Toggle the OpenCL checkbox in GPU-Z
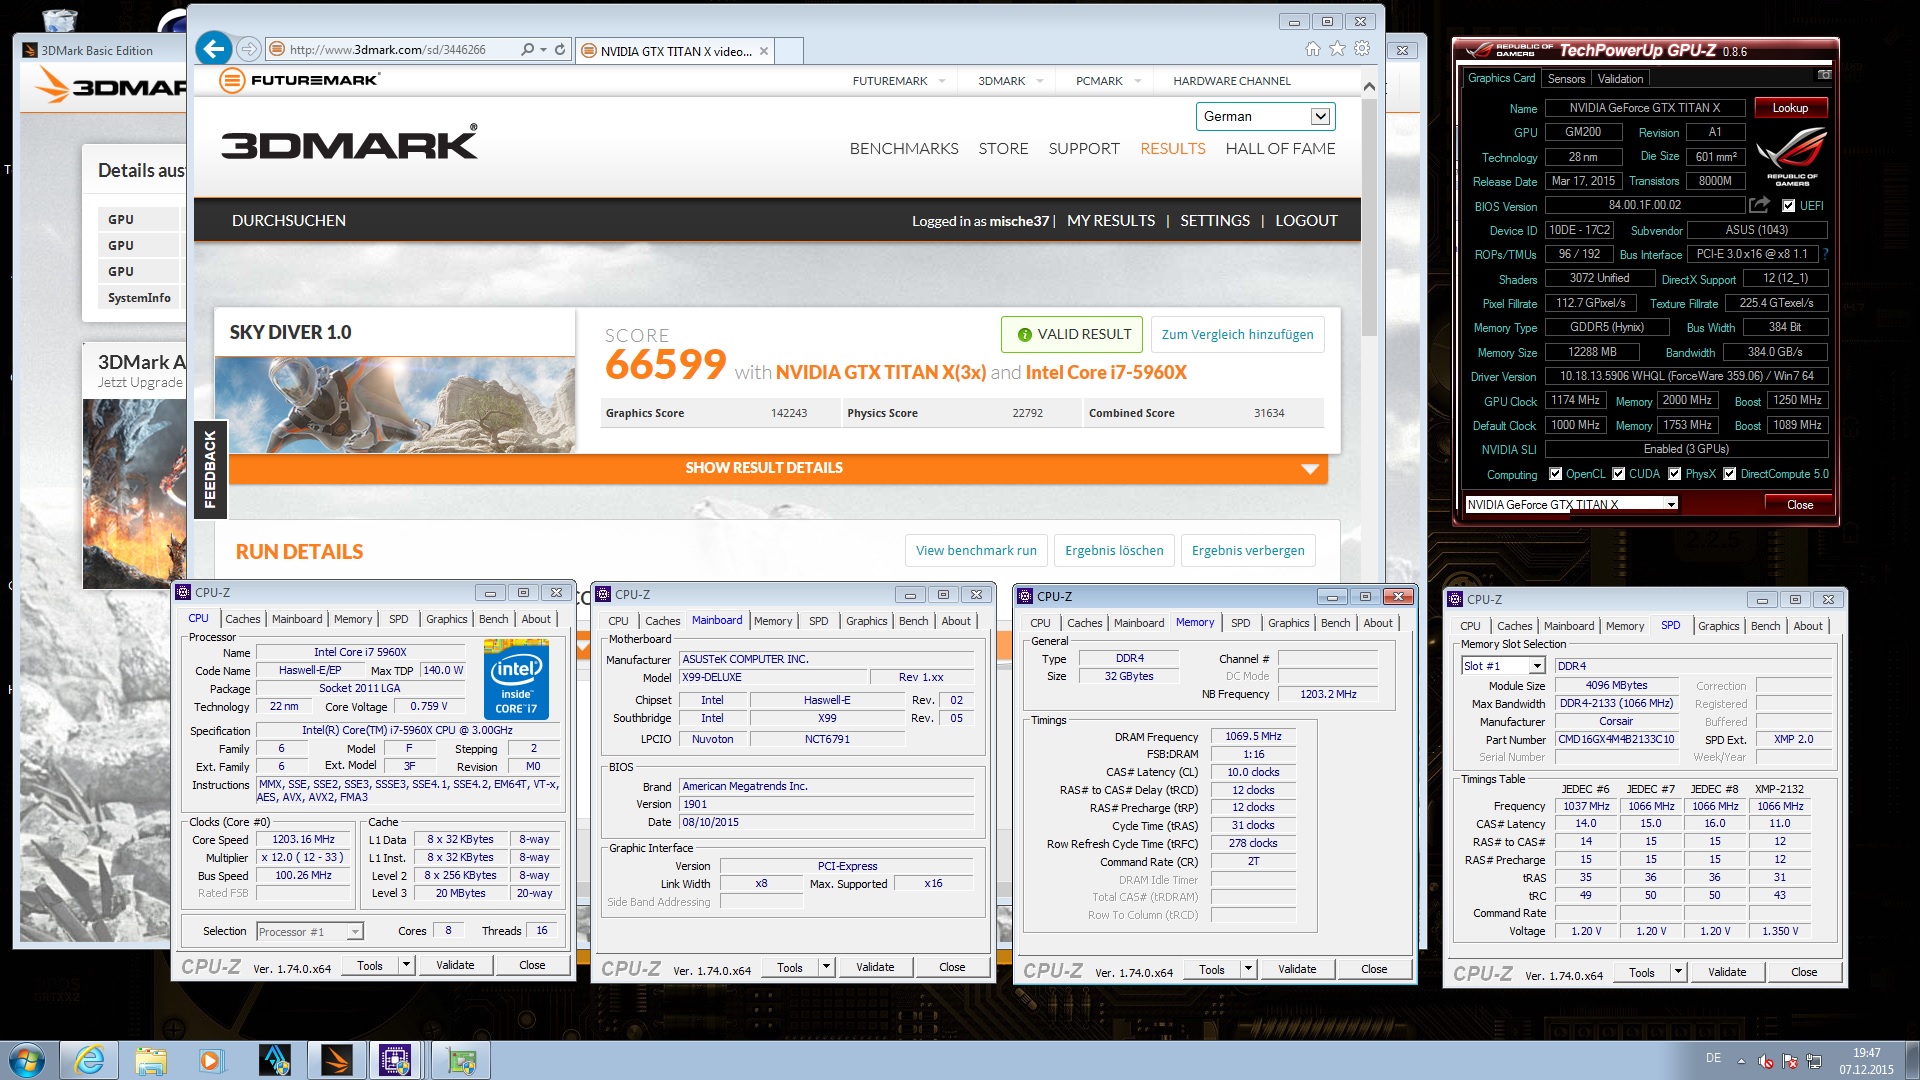This screenshot has width=1920, height=1080. [x=1555, y=474]
